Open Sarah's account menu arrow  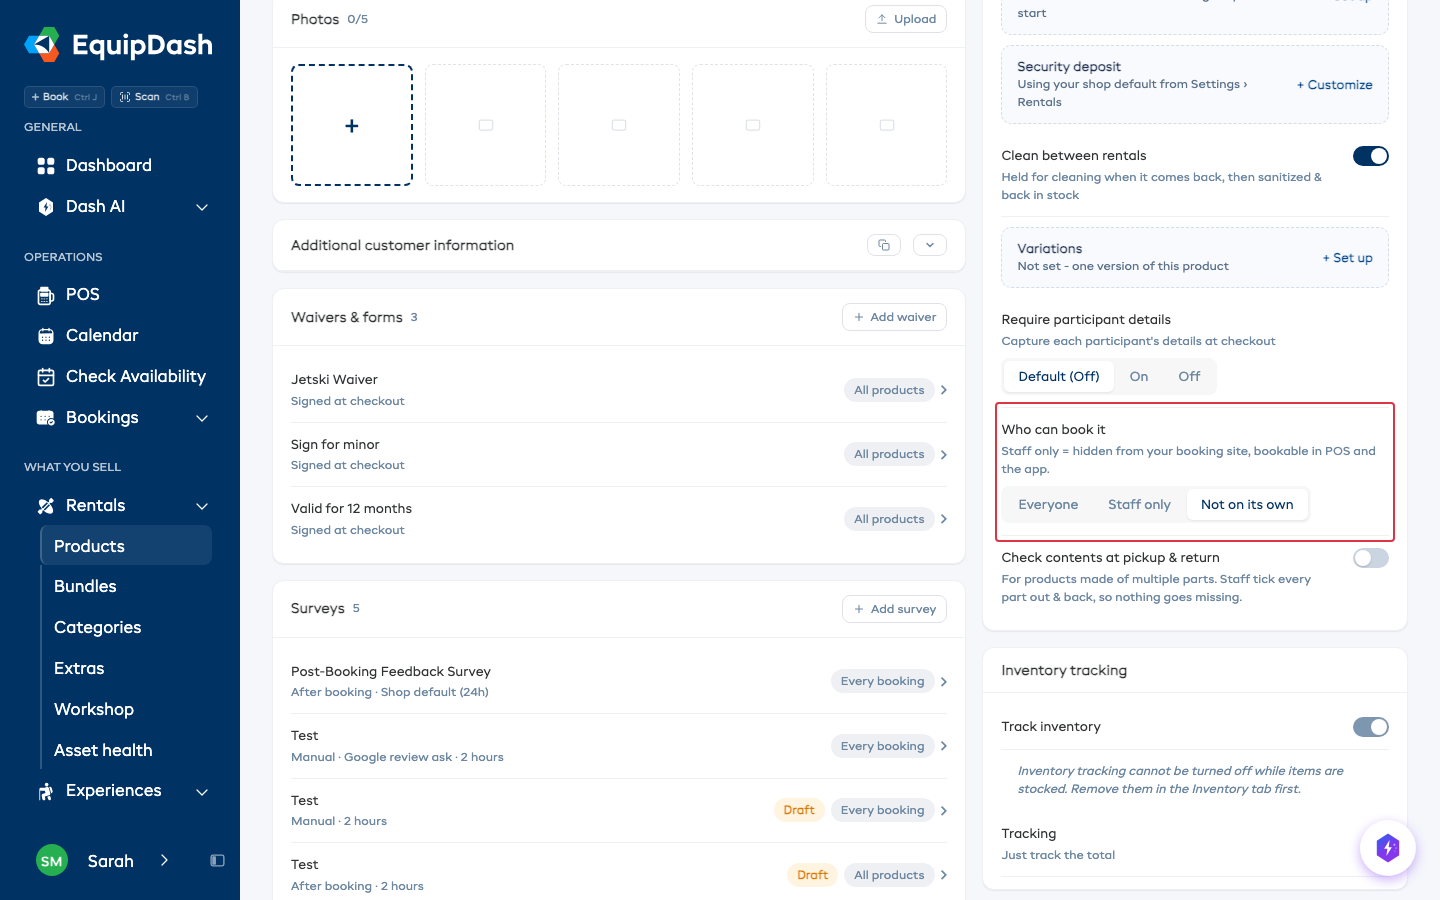pyautogui.click(x=164, y=861)
